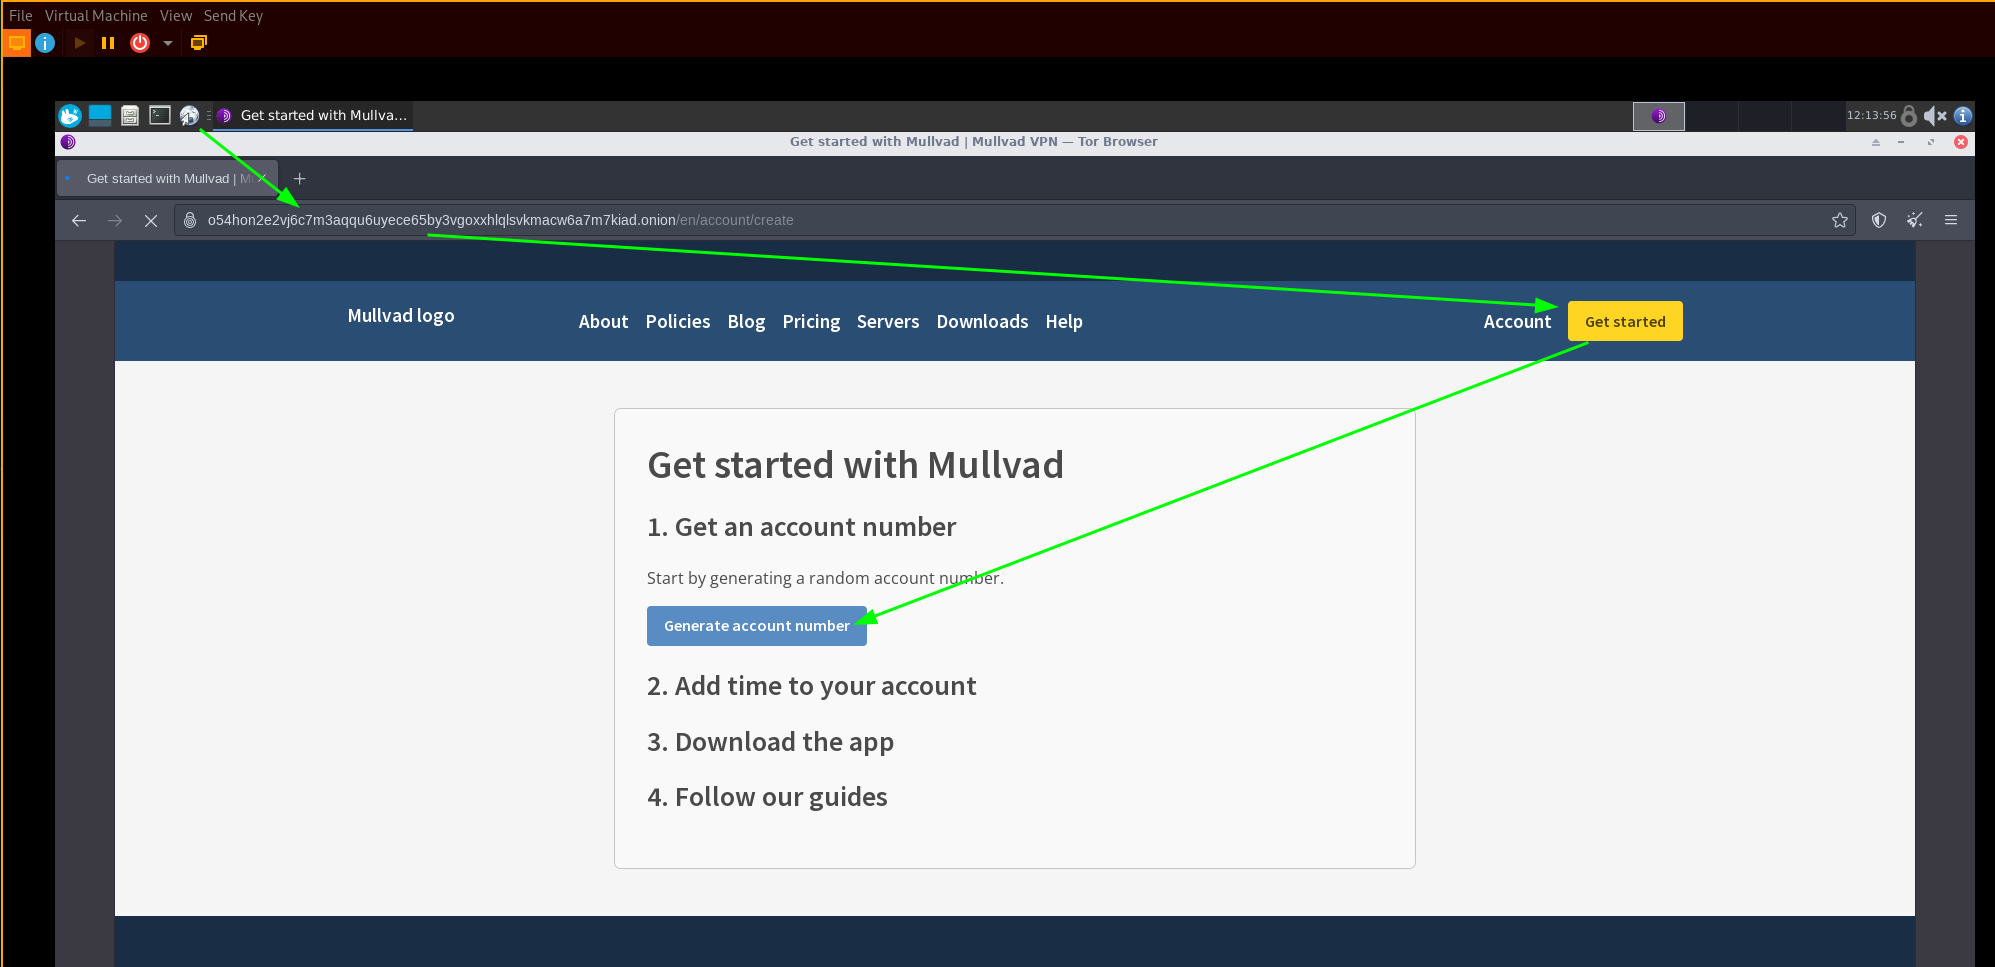This screenshot has width=1995, height=967.
Task: Expand the shutdown options dropdown arrow
Action: coord(168,43)
